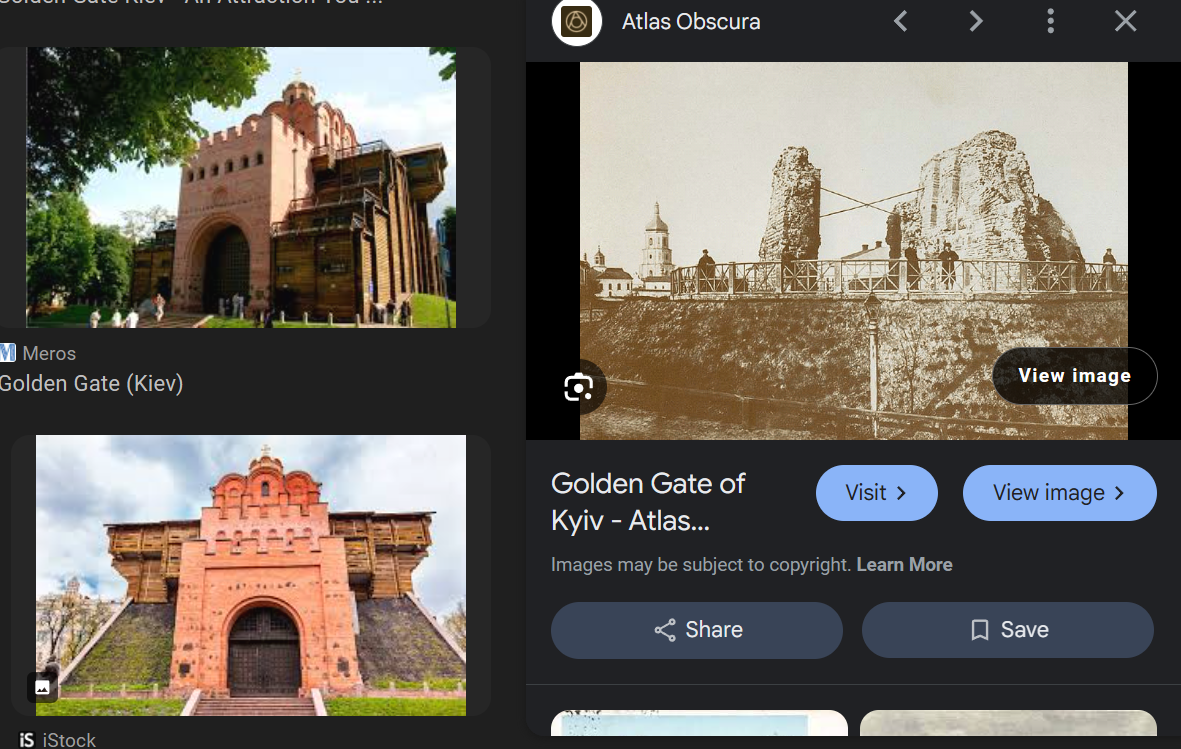This screenshot has height=749, width=1181.
Task: Select the Meros Golden Gate thumbnail
Action: [x=241, y=187]
